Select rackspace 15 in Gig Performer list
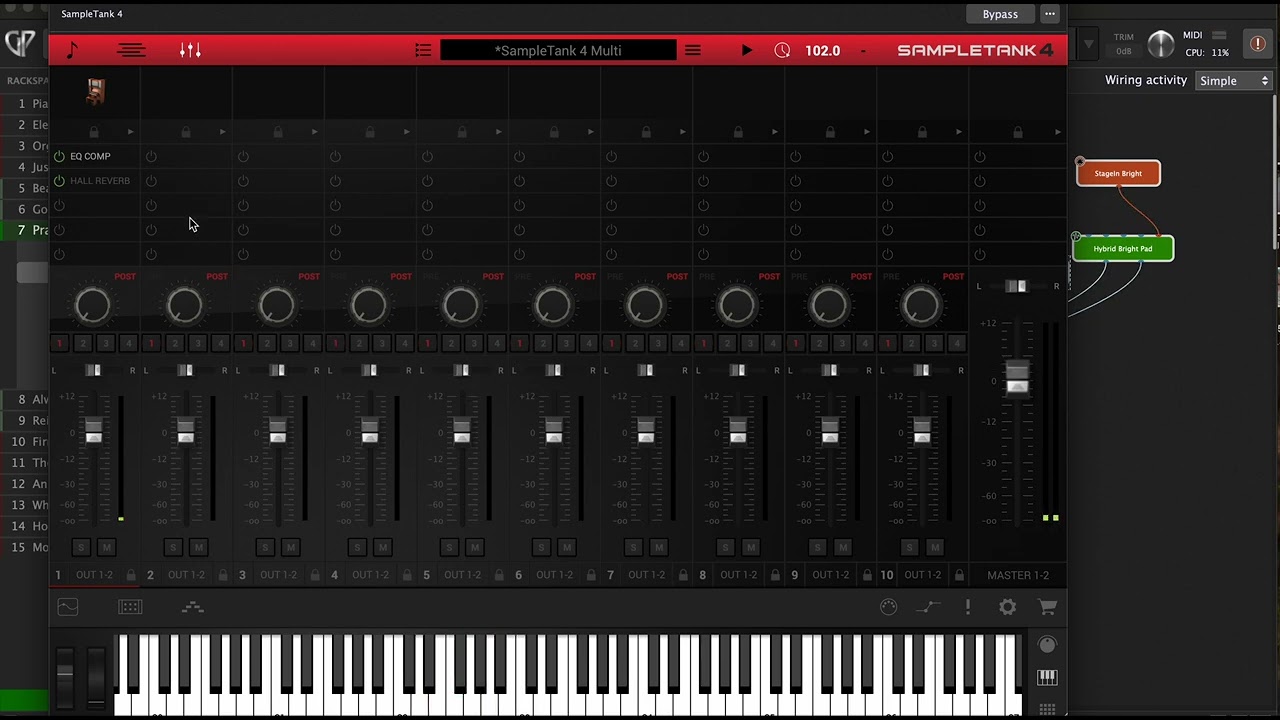This screenshot has height=720, width=1280. pyautogui.click(x=25, y=547)
